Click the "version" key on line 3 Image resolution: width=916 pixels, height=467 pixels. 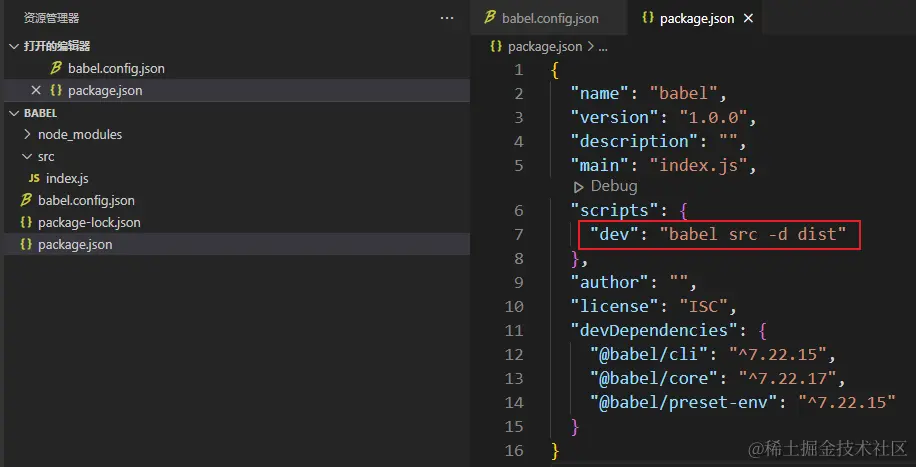tap(614, 117)
